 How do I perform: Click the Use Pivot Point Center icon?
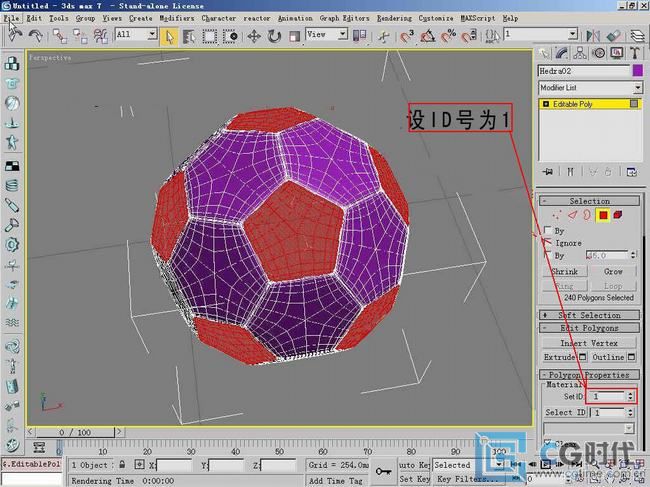coord(359,36)
